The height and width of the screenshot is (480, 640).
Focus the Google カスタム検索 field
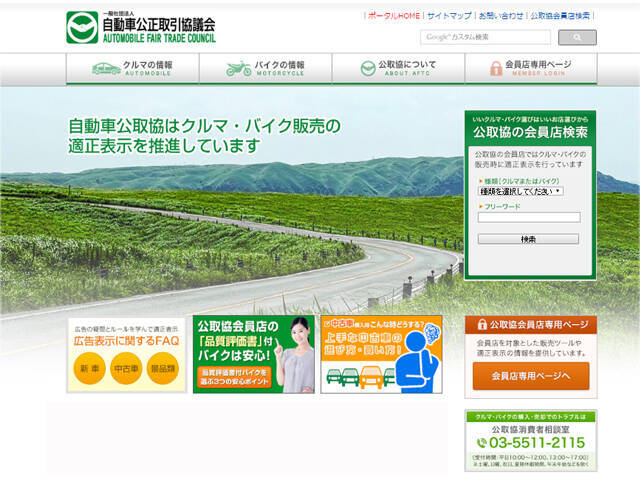pos(485,37)
